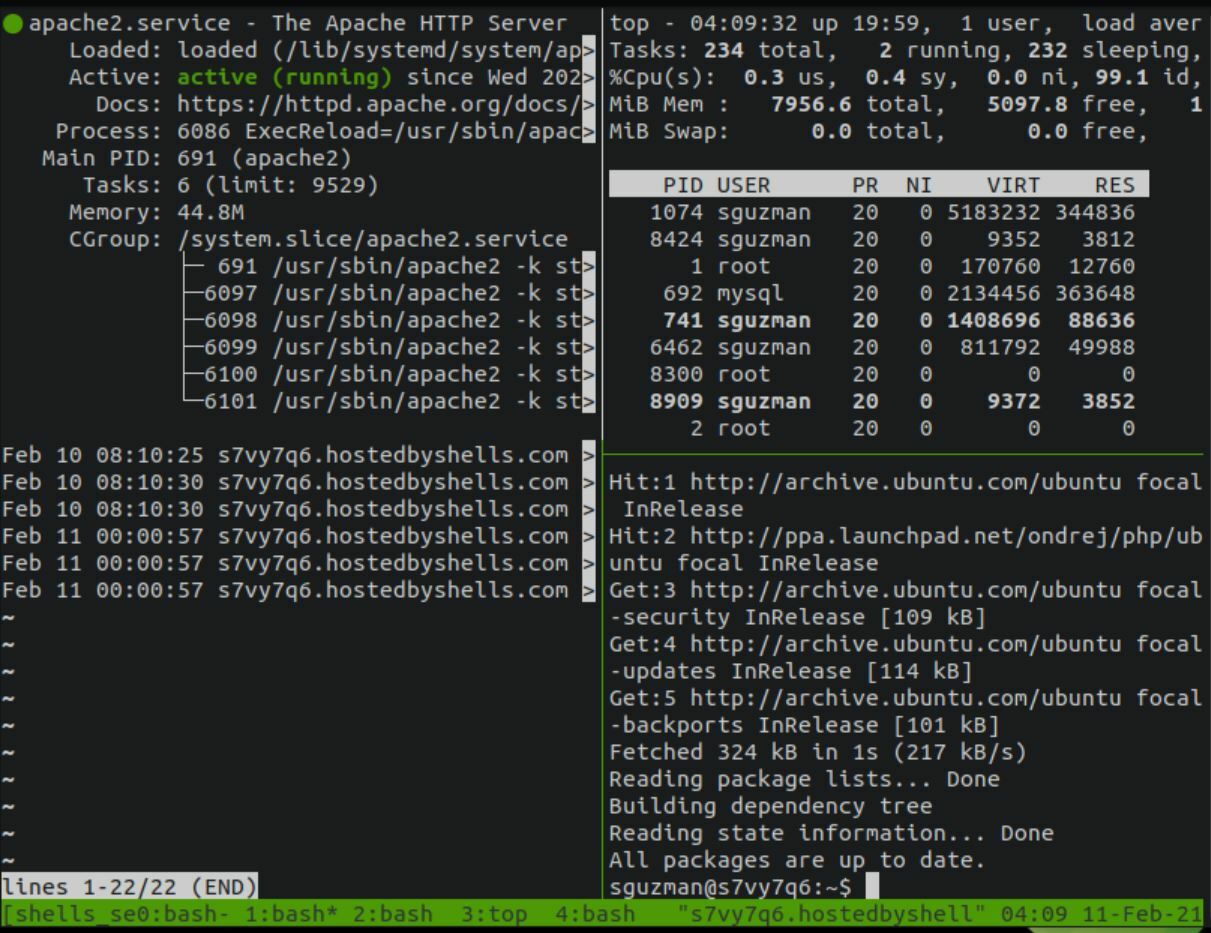Click the shell prompt cursor after sguzman@s7vy7q6

tap(872, 887)
